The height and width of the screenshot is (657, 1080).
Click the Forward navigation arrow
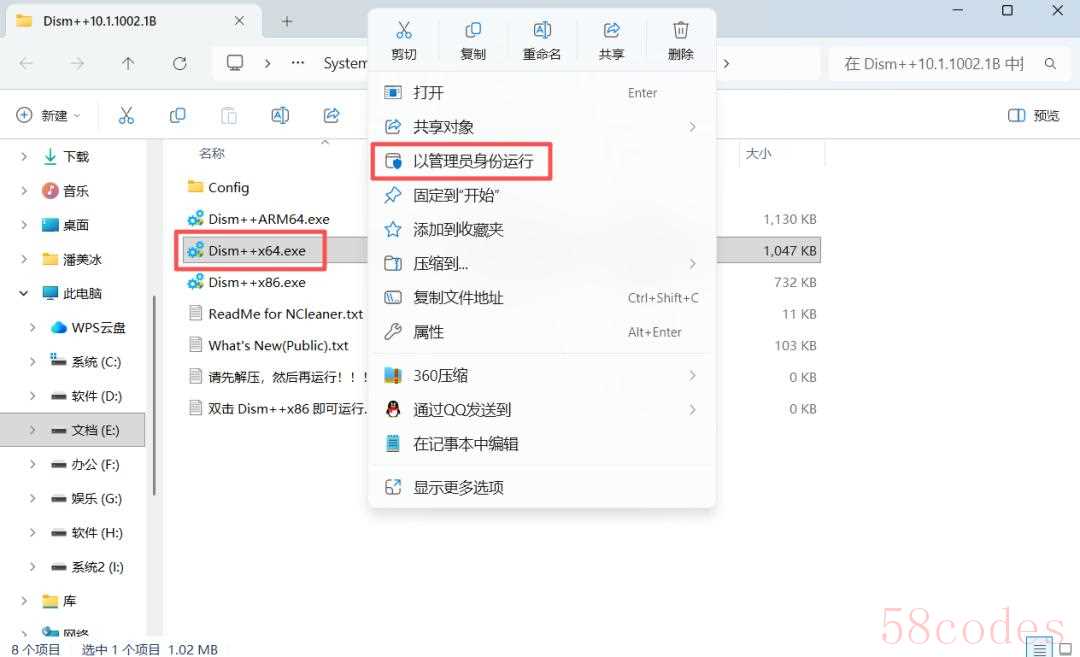pos(77,63)
